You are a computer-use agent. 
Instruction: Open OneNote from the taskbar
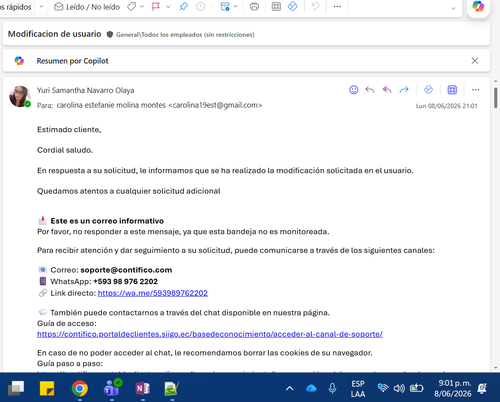click(143, 388)
